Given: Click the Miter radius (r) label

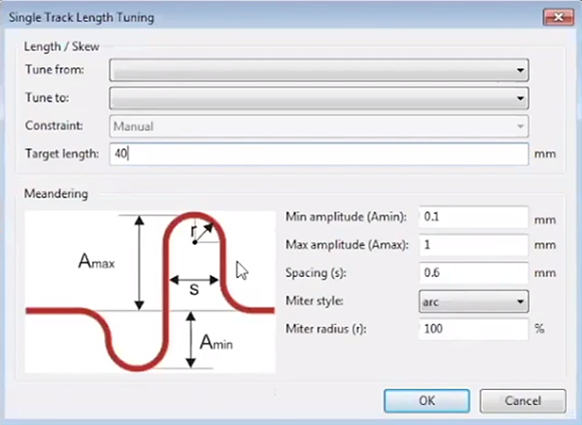Looking at the screenshot, I should pos(326,329).
